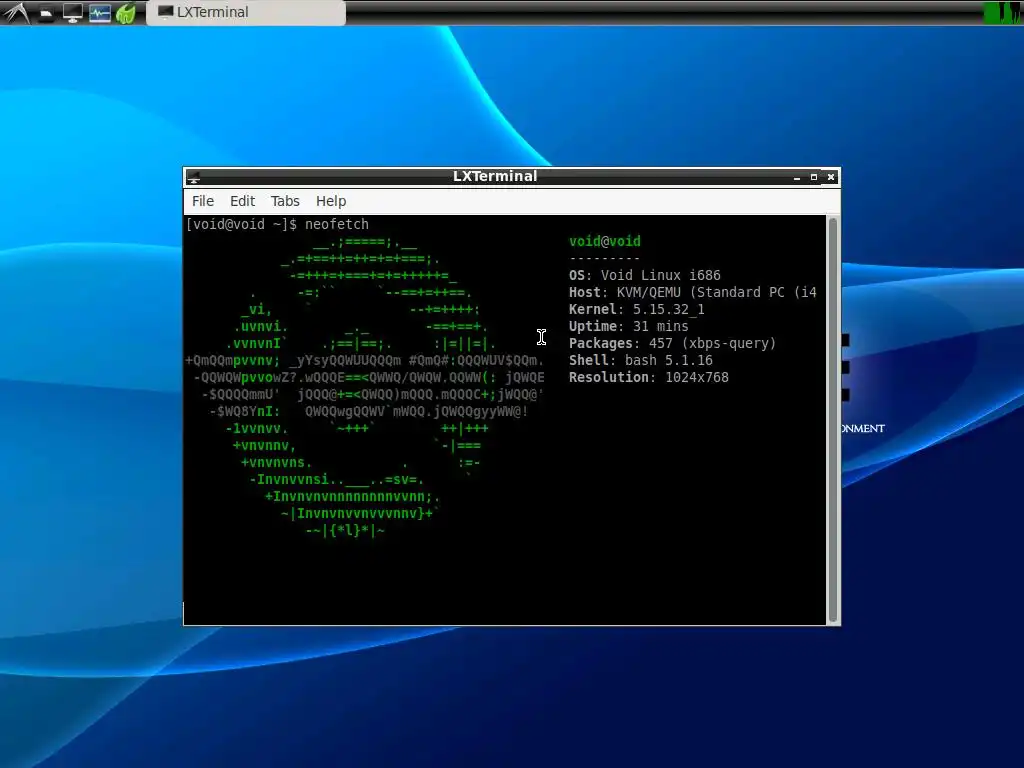Click the 'Uptime: 31 mins' line

pos(629,326)
